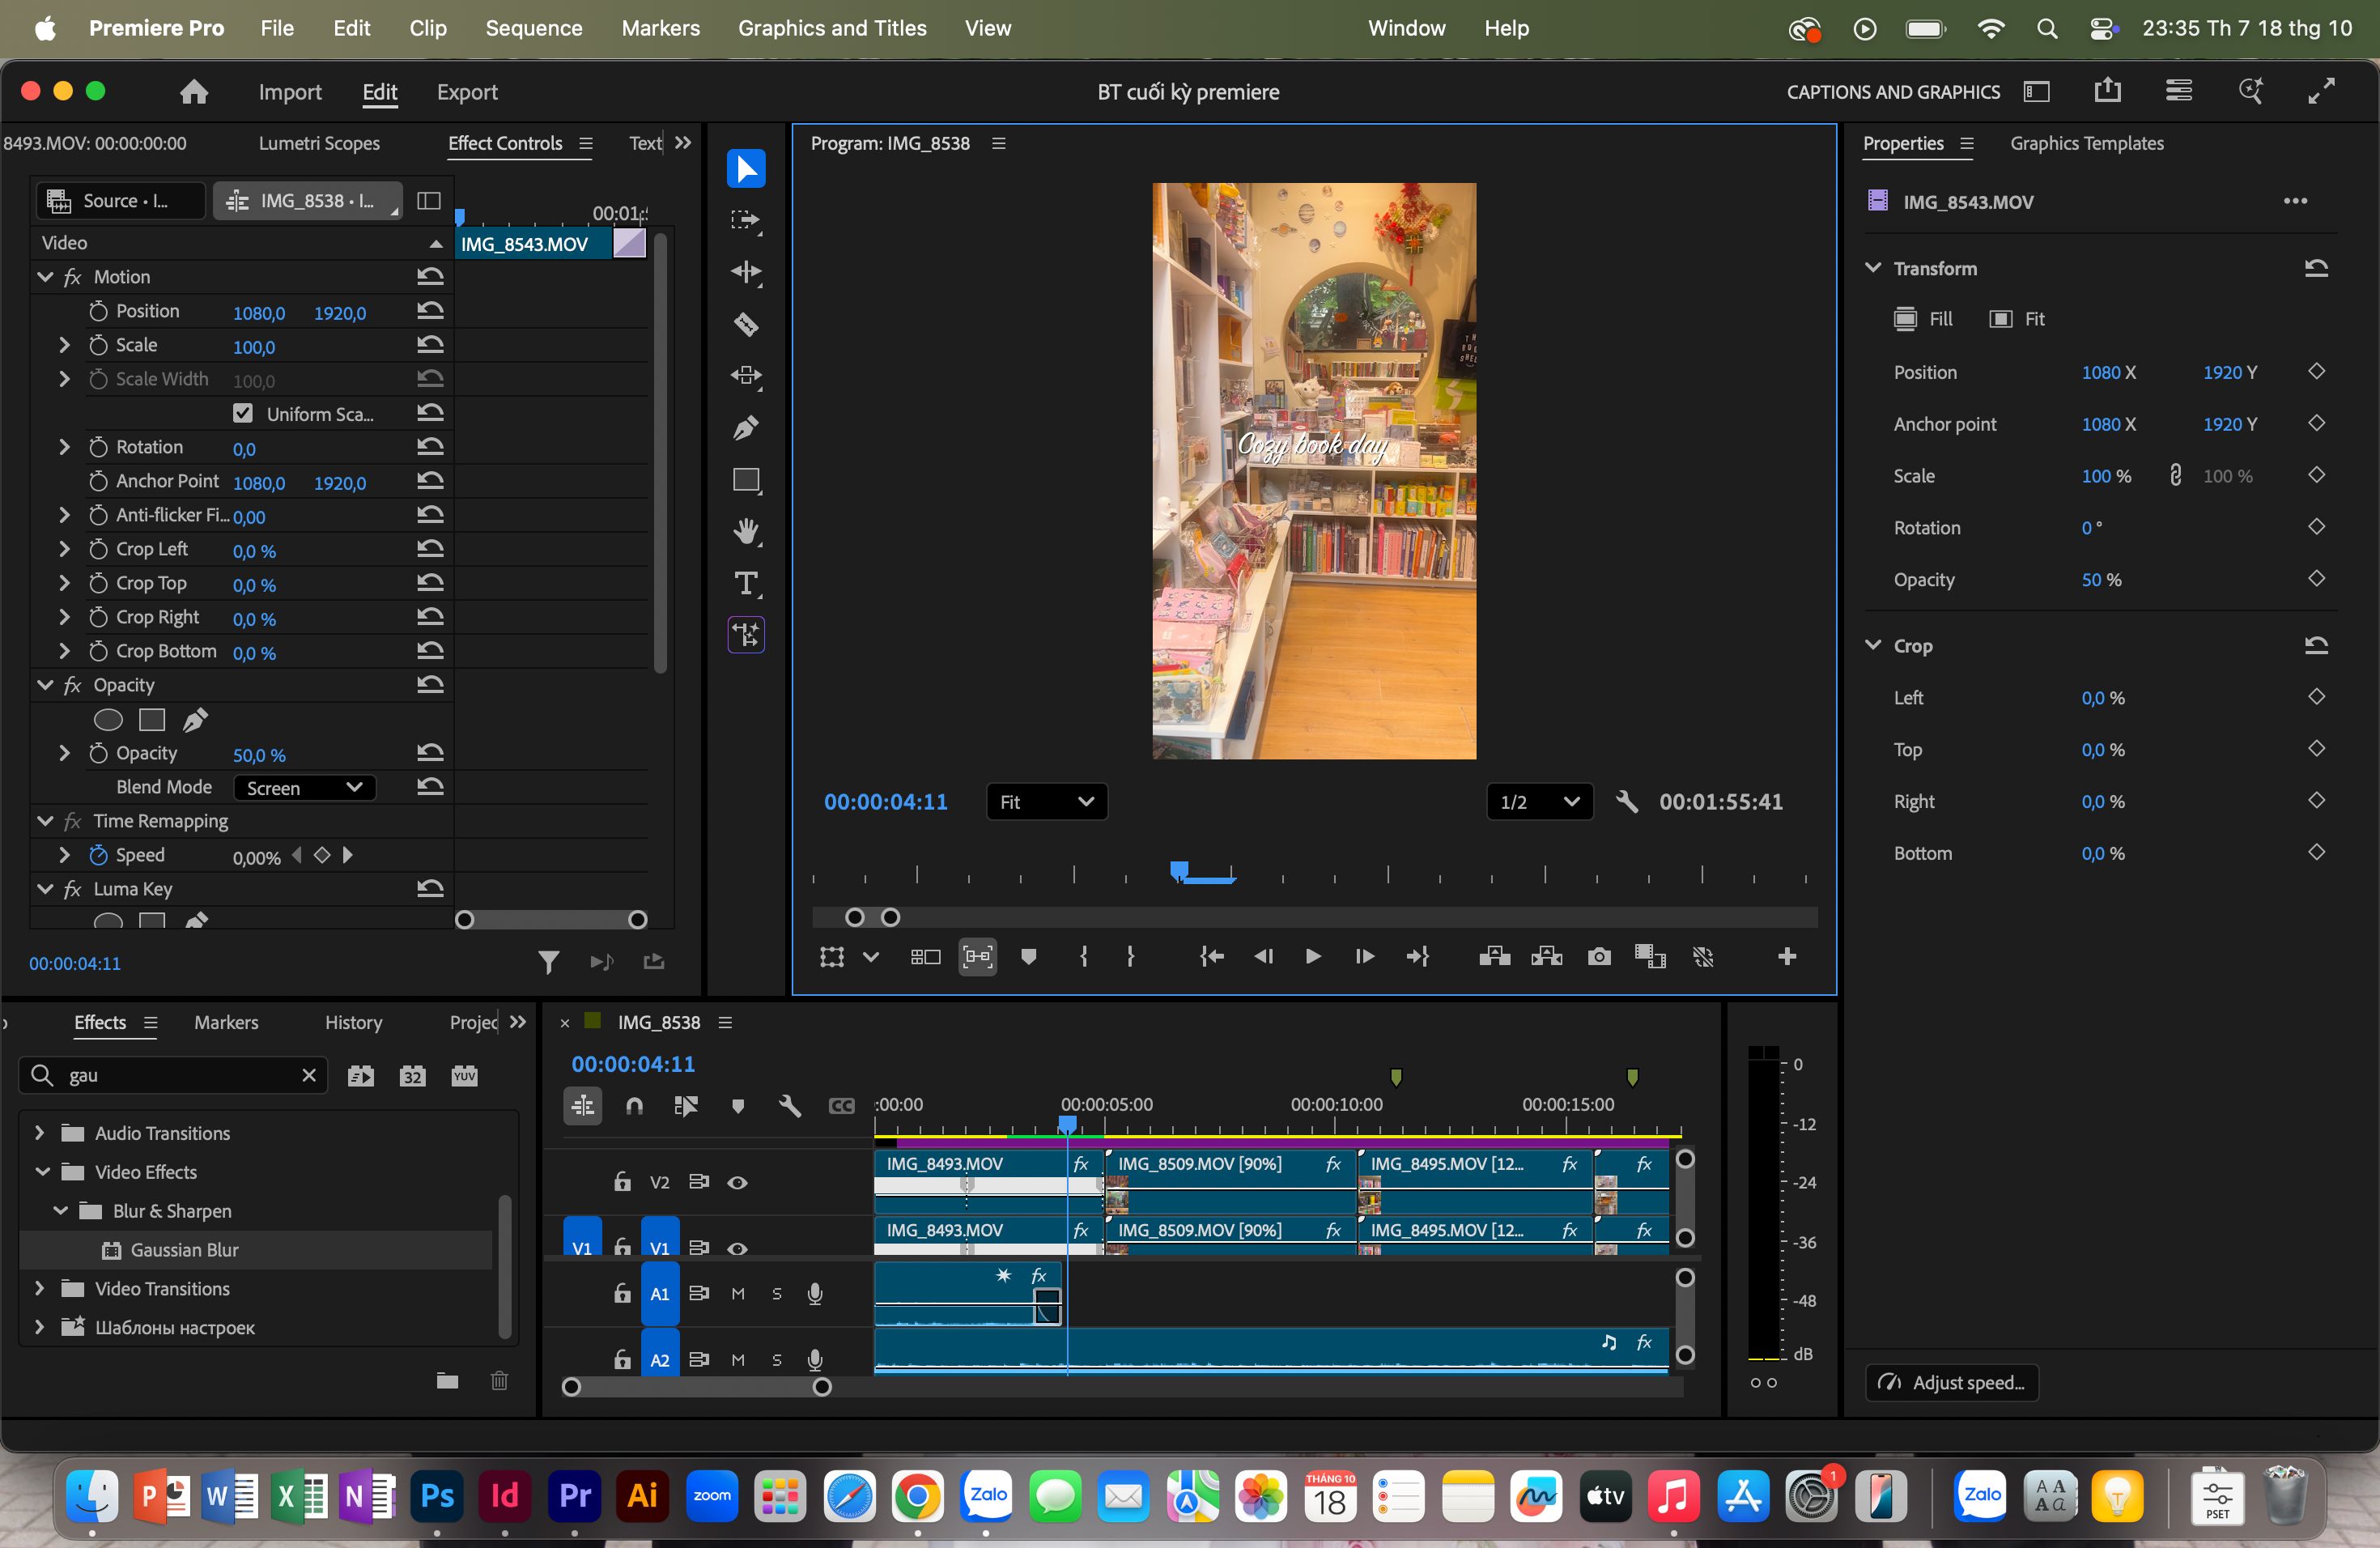Click the Export Frame camera icon

coord(1599,957)
